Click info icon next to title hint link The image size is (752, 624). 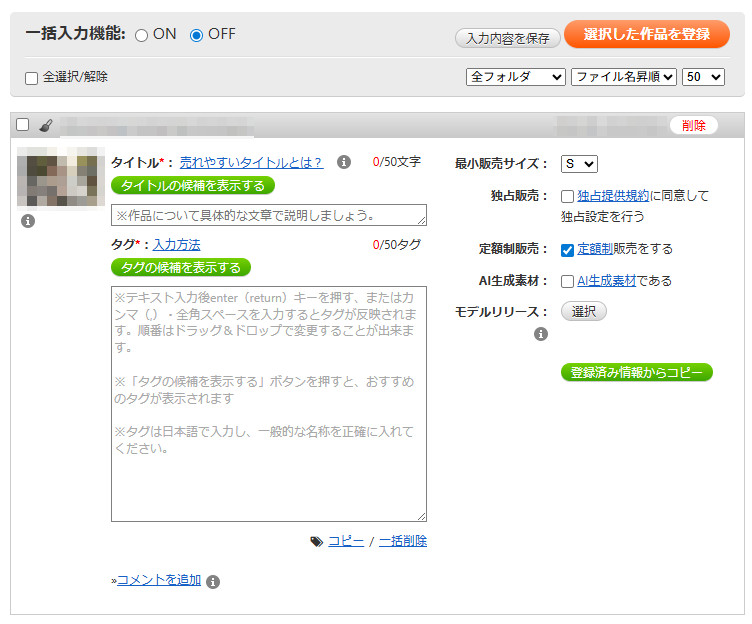[344, 162]
